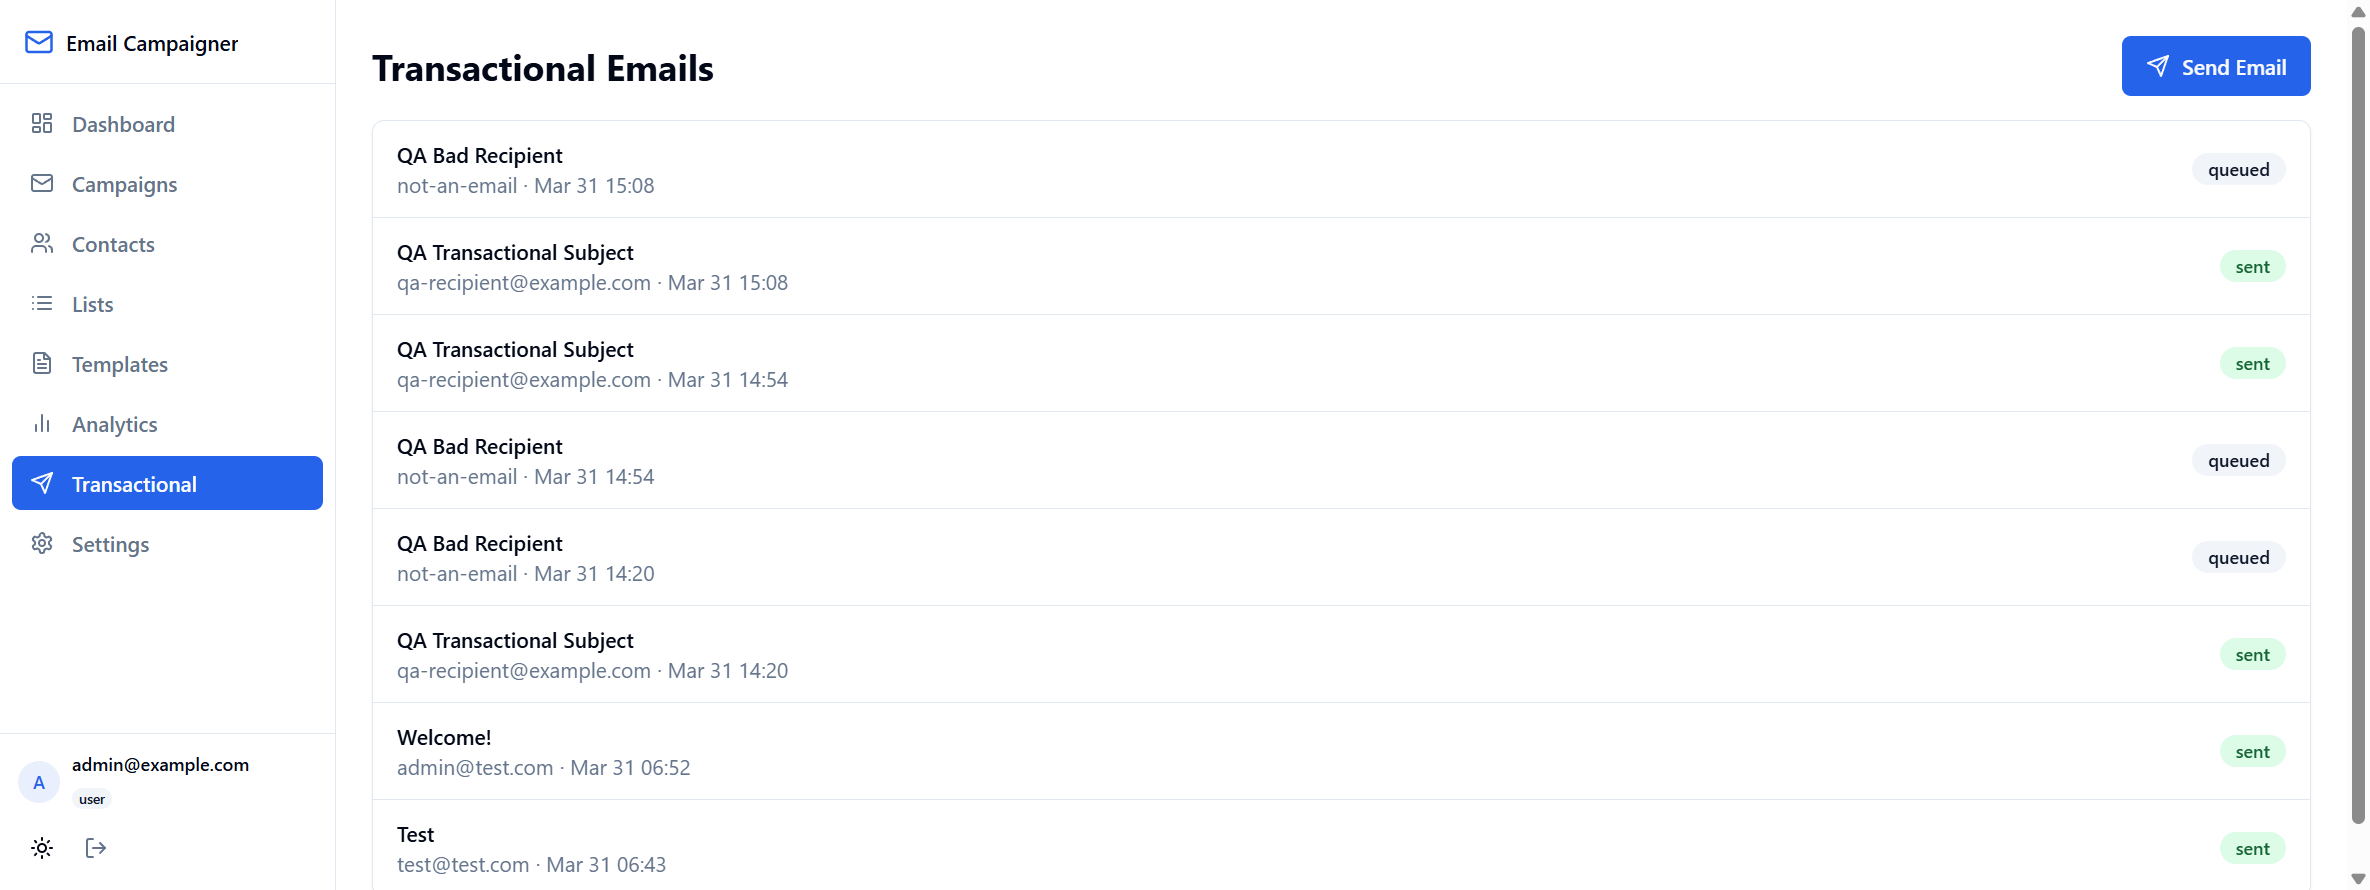Open the Welcome! email entry

1341,751
